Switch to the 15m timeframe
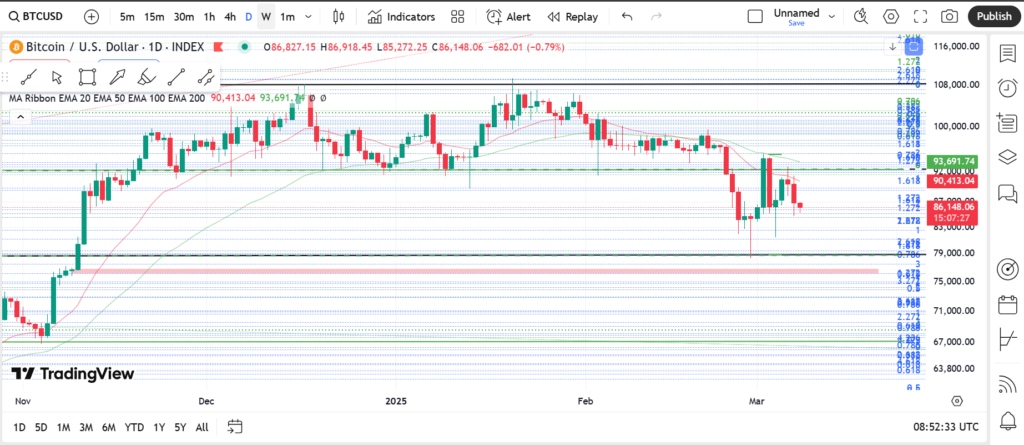Image resolution: width=1024 pixels, height=445 pixels. [154, 17]
